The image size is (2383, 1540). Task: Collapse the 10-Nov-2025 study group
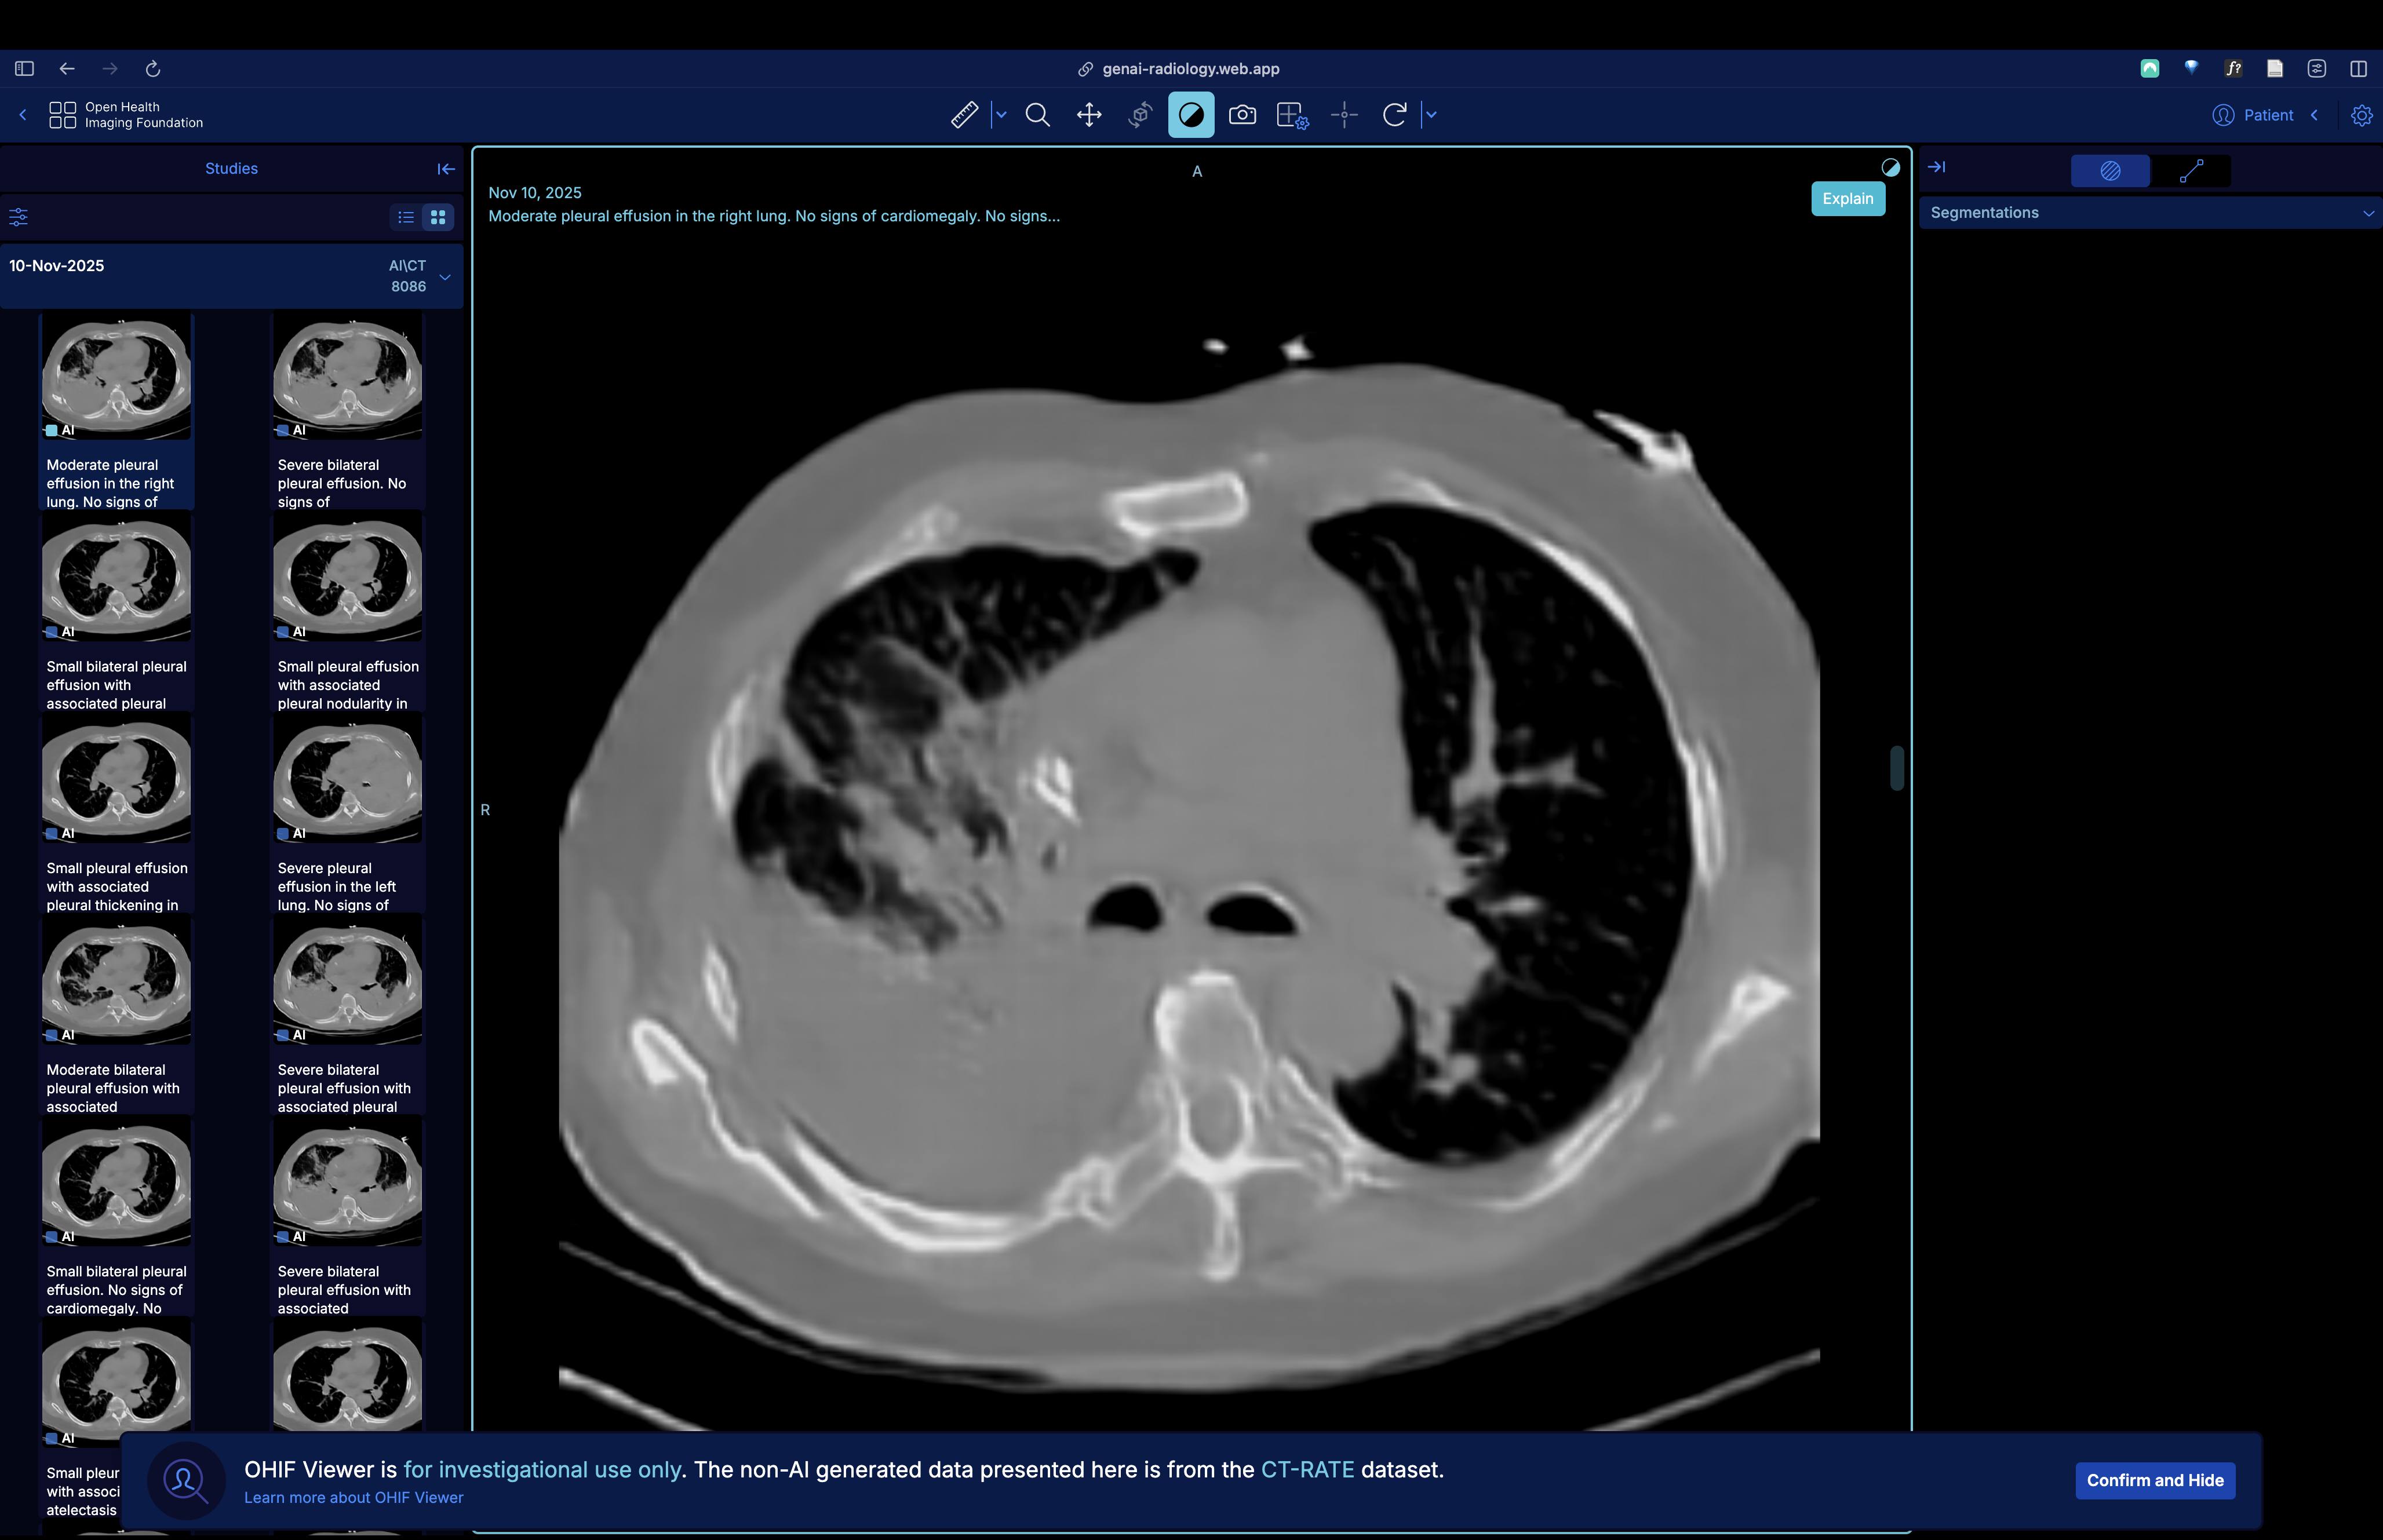(445, 276)
